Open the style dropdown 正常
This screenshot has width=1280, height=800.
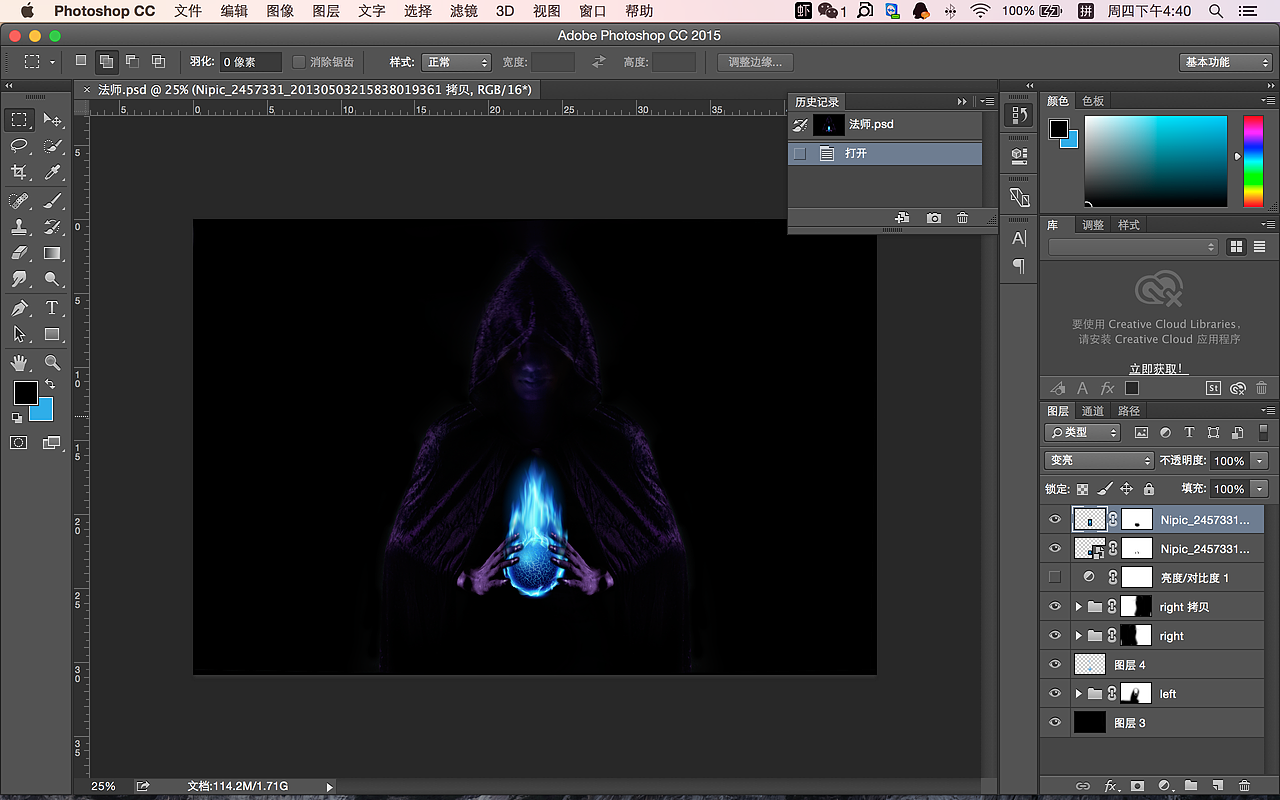(456, 62)
